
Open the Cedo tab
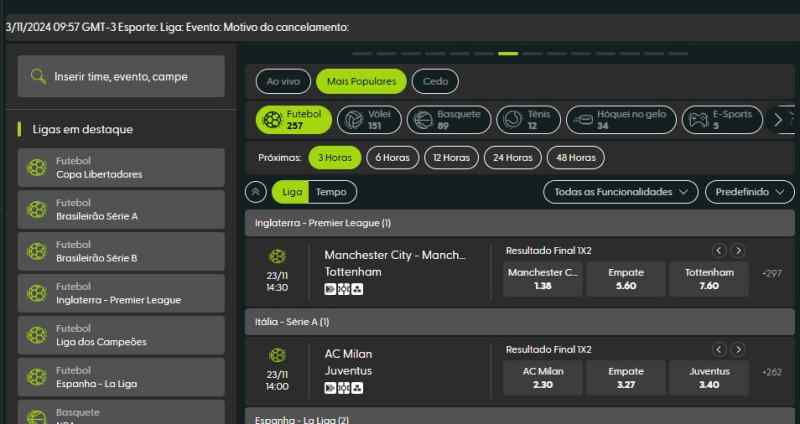click(435, 81)
